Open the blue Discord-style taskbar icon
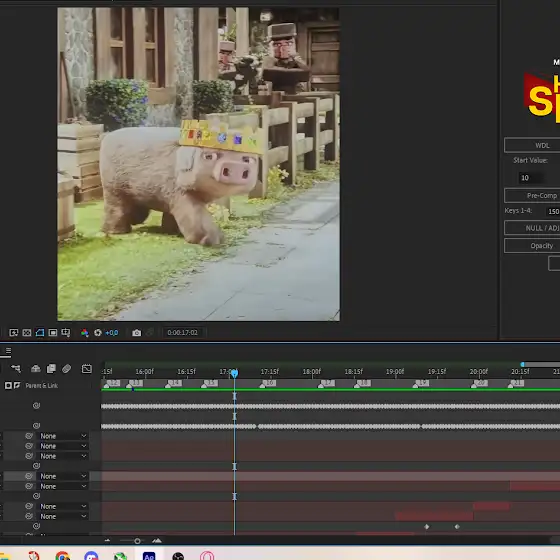The width and height of the screenshot is (560, 560). (x=91, y=556)
